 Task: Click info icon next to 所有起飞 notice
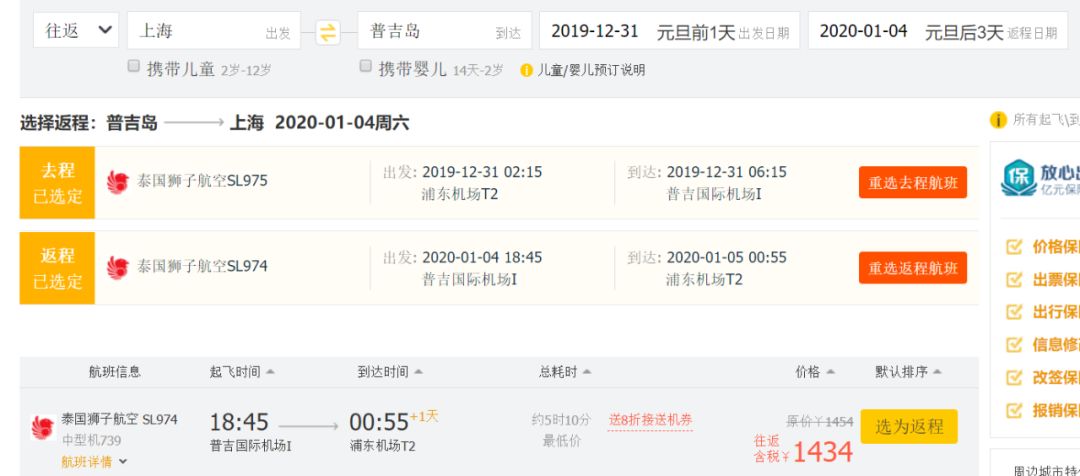998,120
